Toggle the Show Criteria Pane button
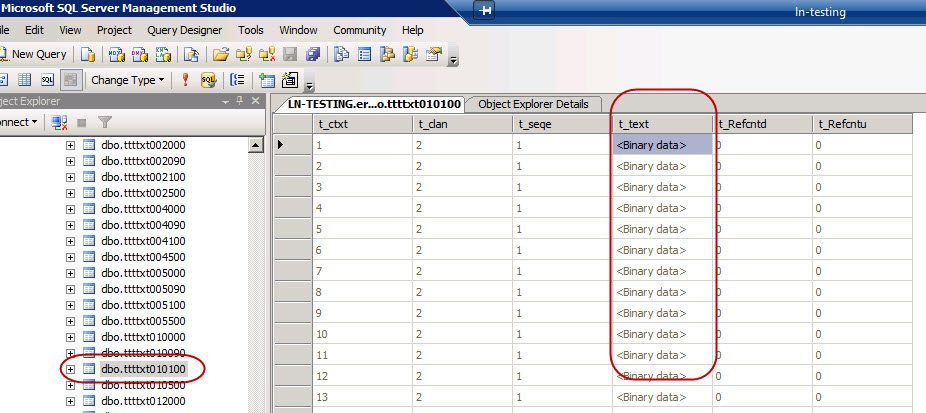The height and width of the screenshot is (413, 926). coord(24,80)
